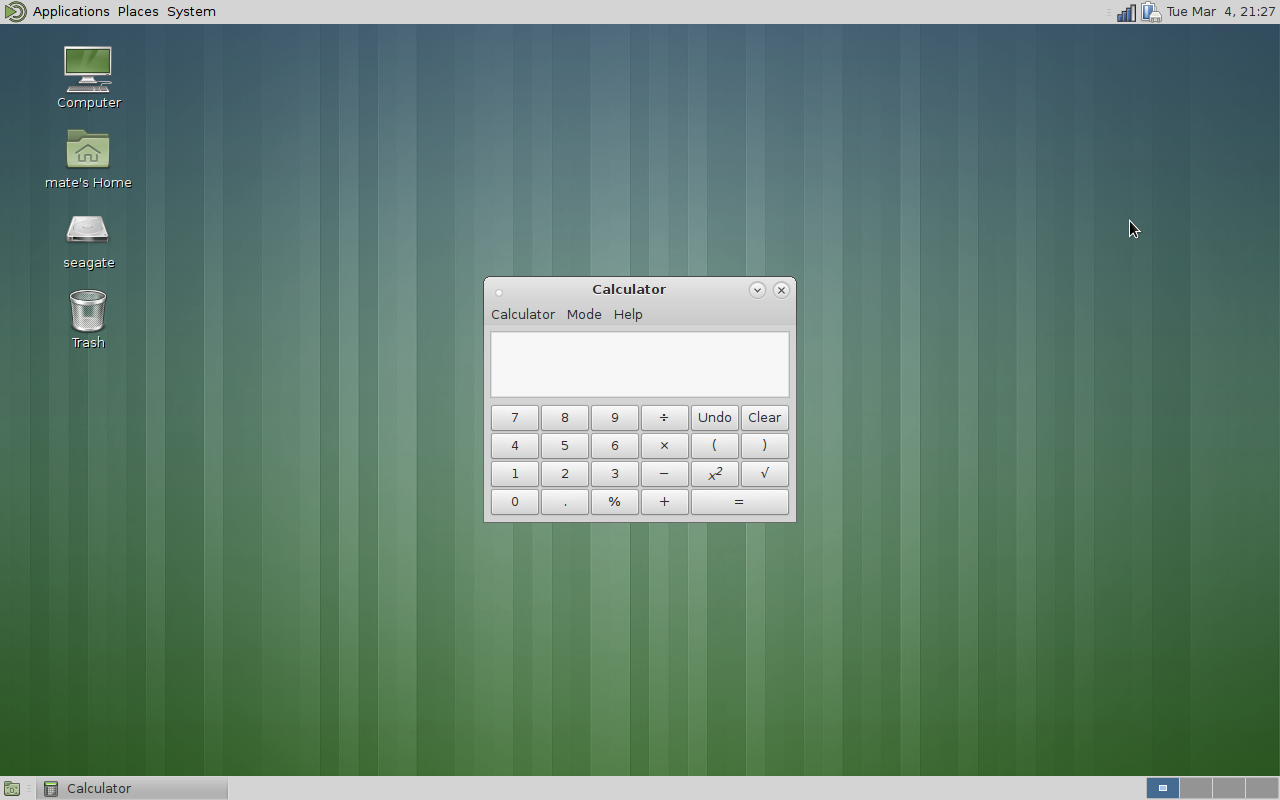The width and height of the screenshot is (1280, 800).
Task: Click the show desktop icon in bottom panel
Action: [12, 788]
